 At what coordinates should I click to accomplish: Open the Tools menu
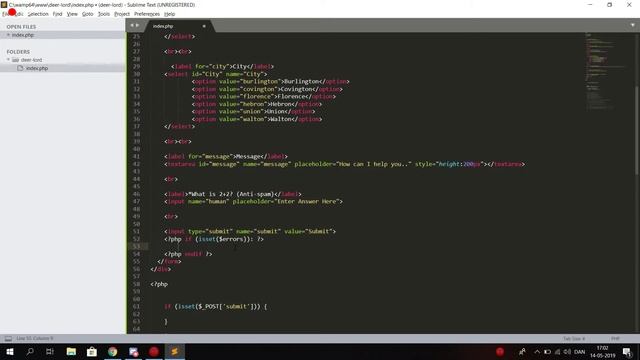coord(104,14)
